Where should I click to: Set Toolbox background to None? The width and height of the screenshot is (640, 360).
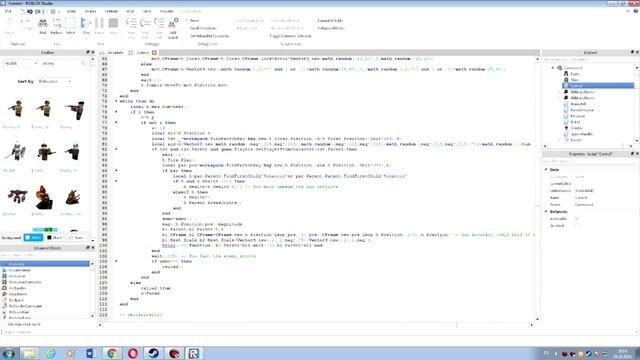[x=76, y=238]
